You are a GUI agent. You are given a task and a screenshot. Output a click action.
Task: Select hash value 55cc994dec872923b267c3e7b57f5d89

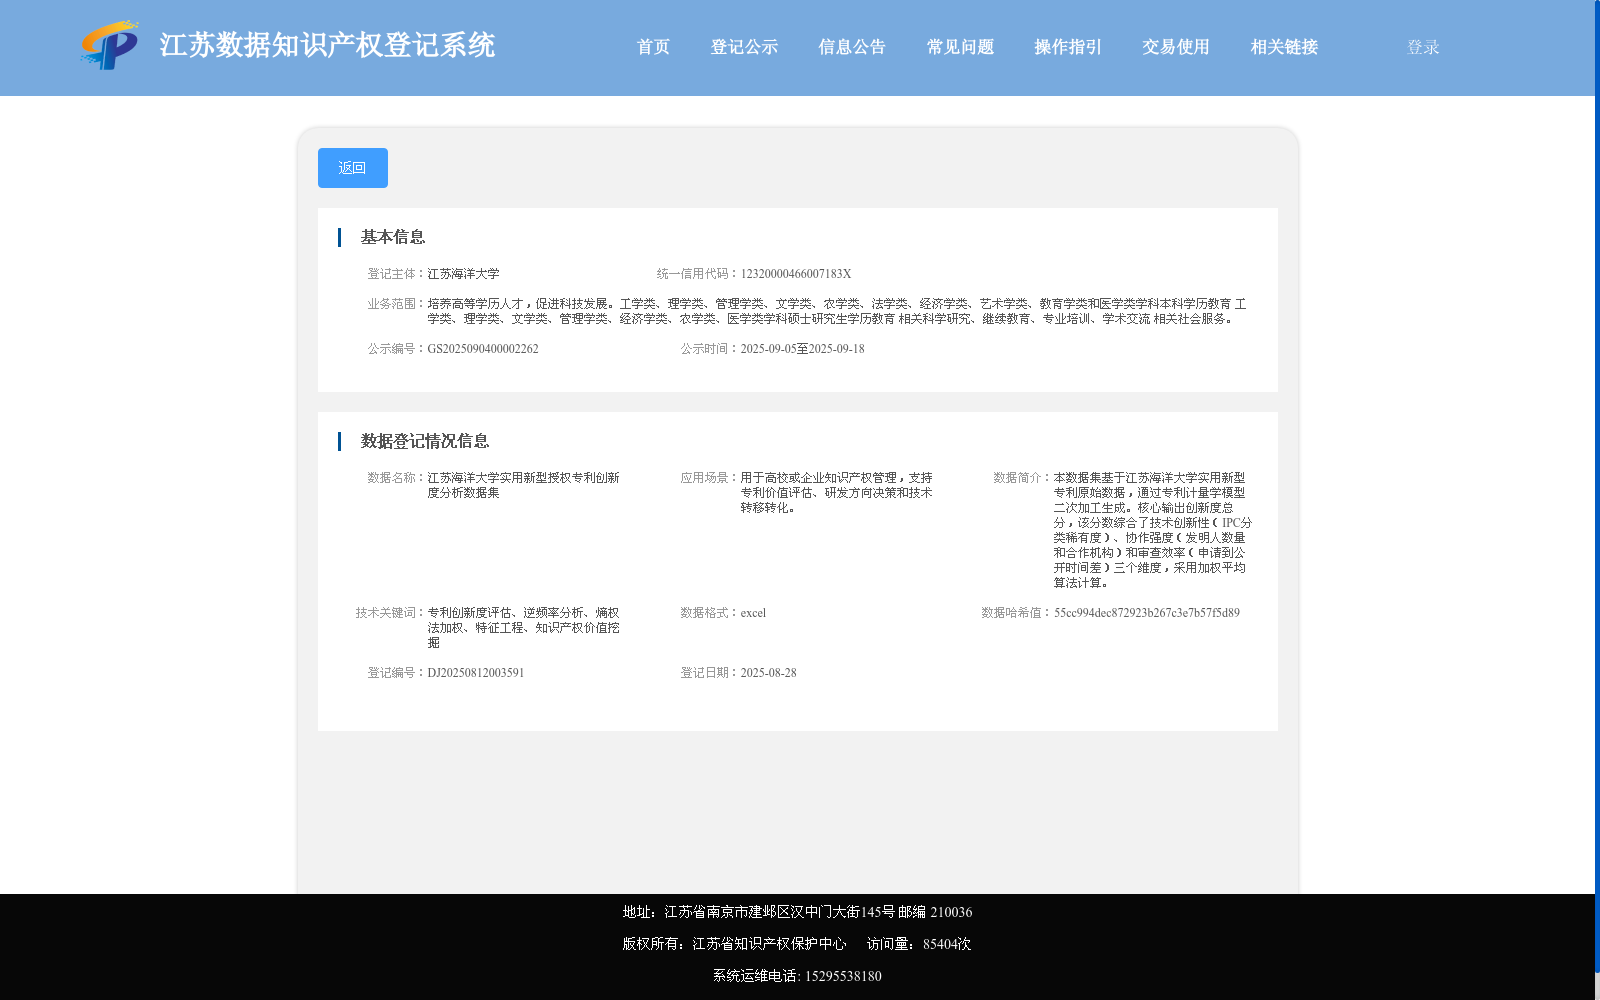click(1147, 613)
